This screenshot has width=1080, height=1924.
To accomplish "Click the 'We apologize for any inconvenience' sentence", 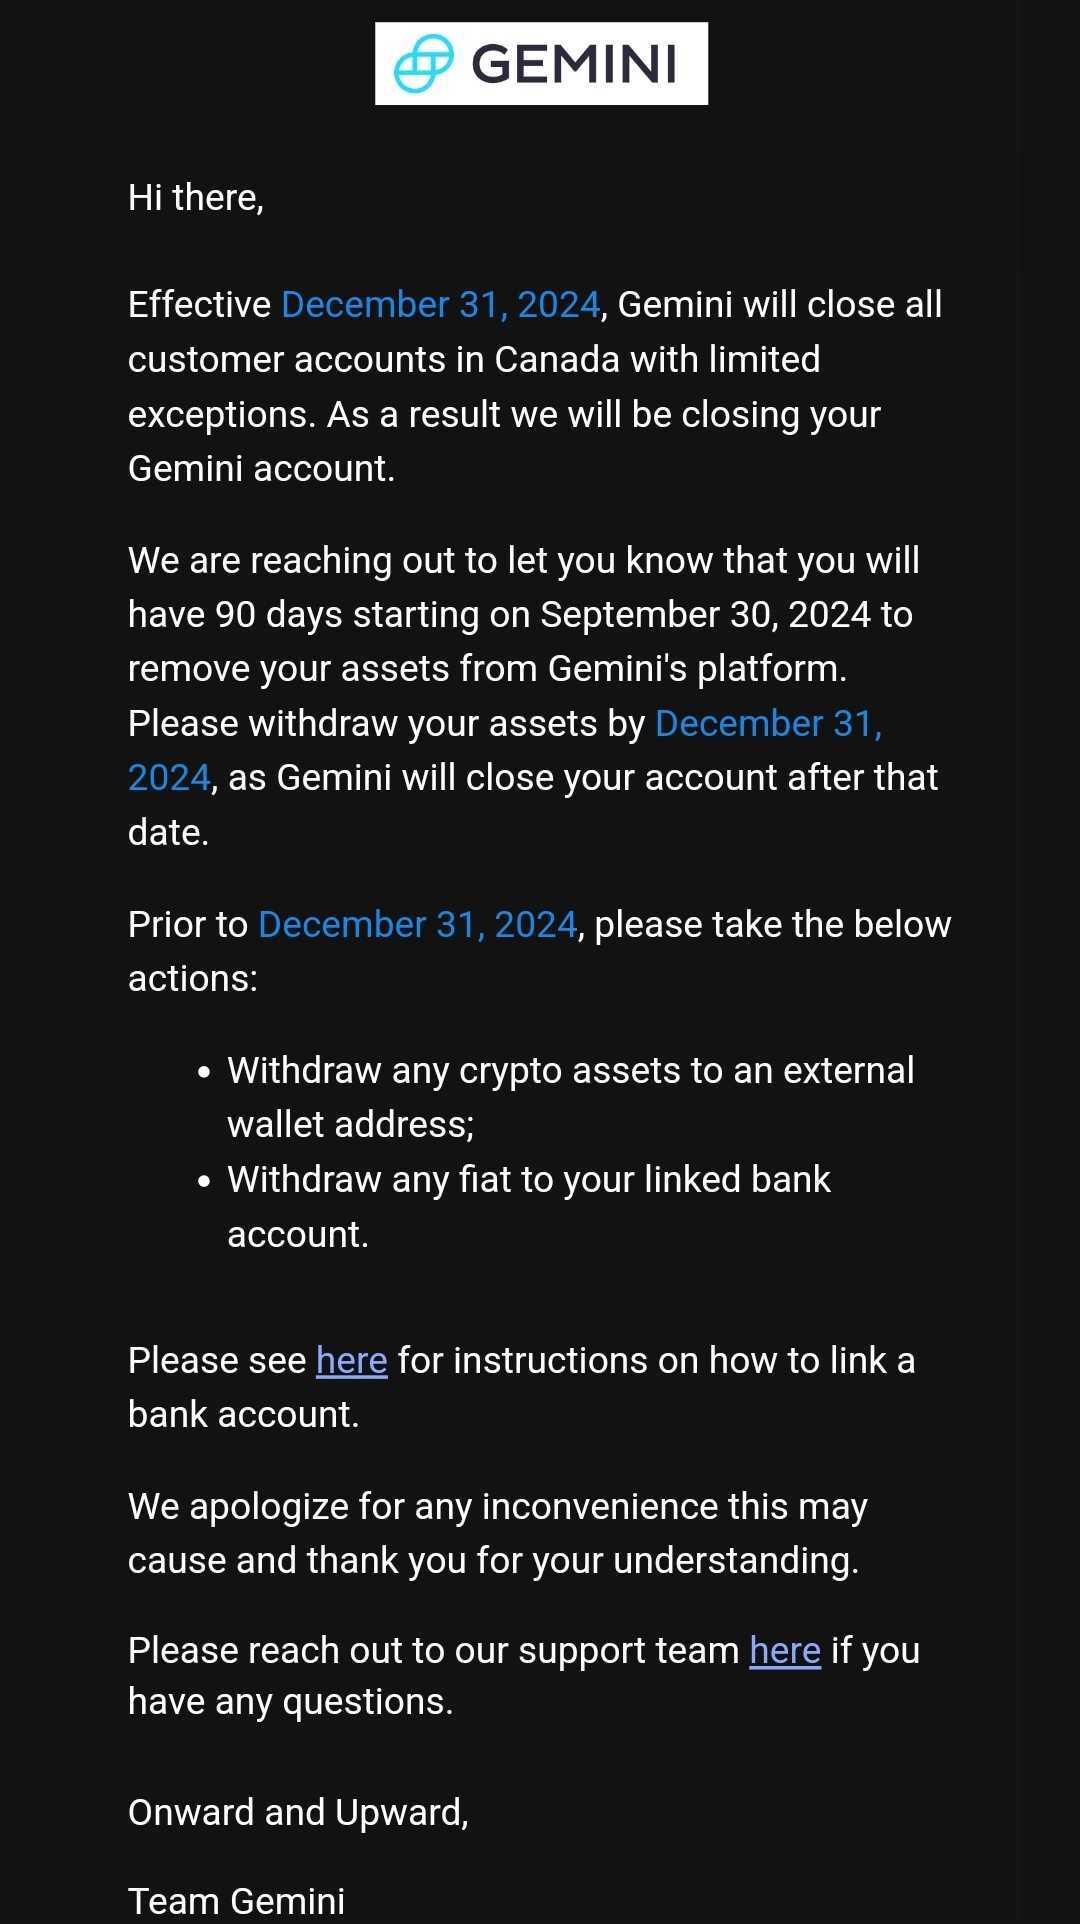I will coord(497,1507).
